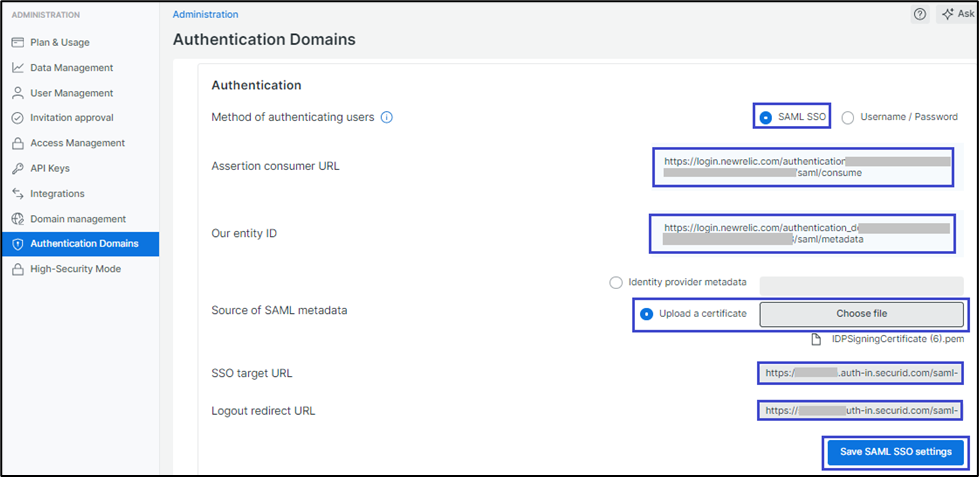
Task: Click the Integrations arrows icon
Action: click(18, 193)
